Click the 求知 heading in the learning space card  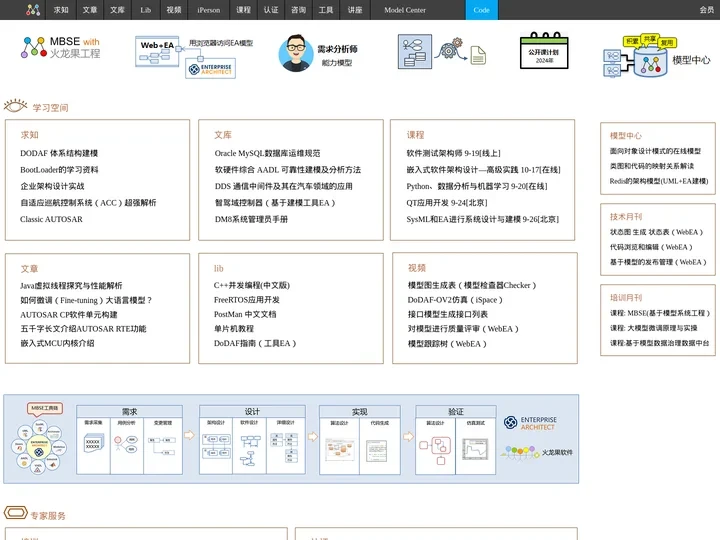pos(29,135)
